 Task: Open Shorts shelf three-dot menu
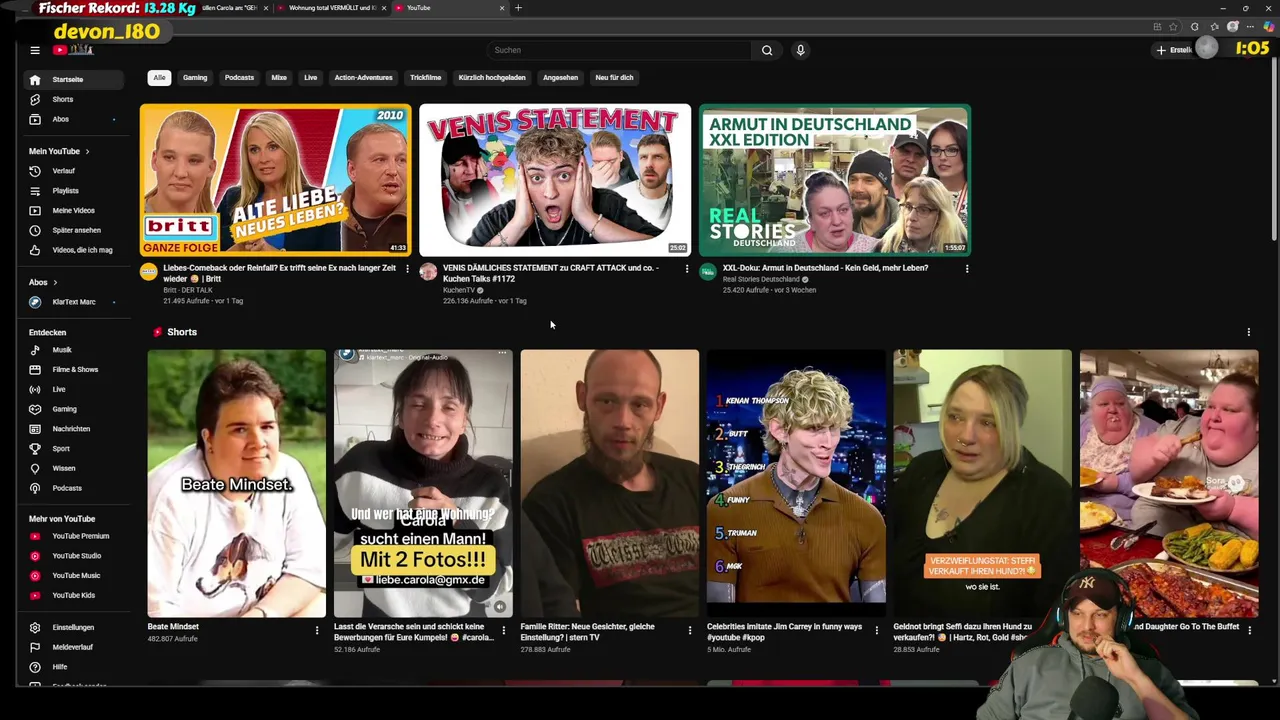(1248, 332)
